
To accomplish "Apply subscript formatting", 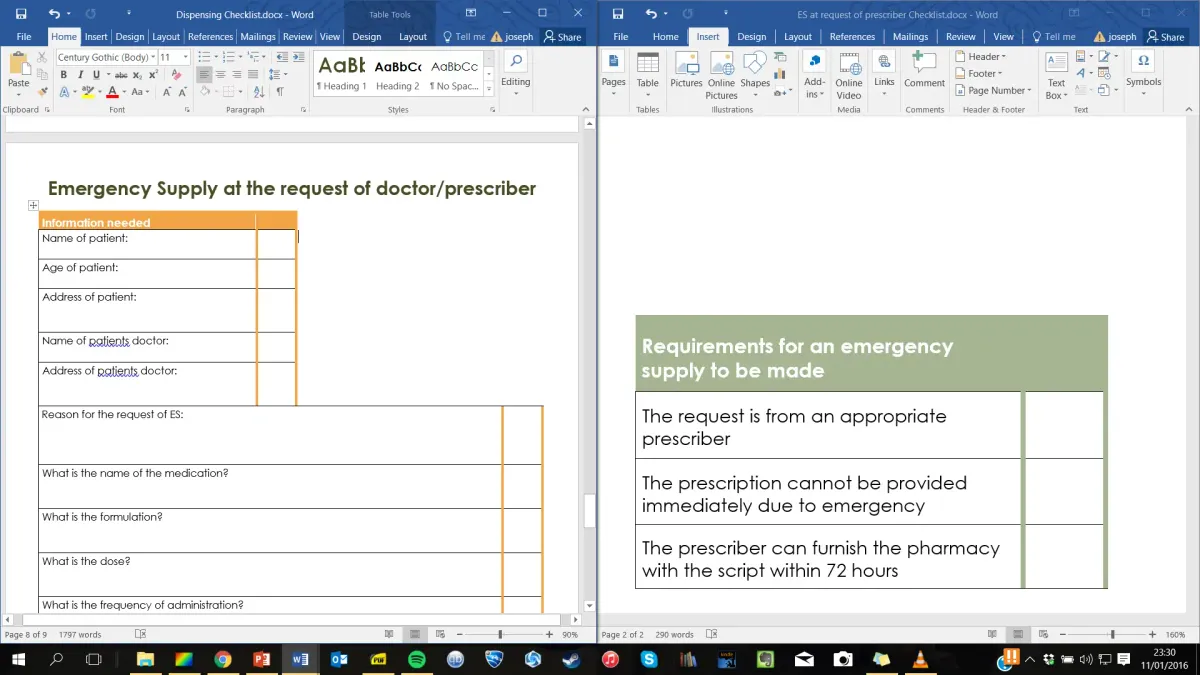I will pos(138,75).
